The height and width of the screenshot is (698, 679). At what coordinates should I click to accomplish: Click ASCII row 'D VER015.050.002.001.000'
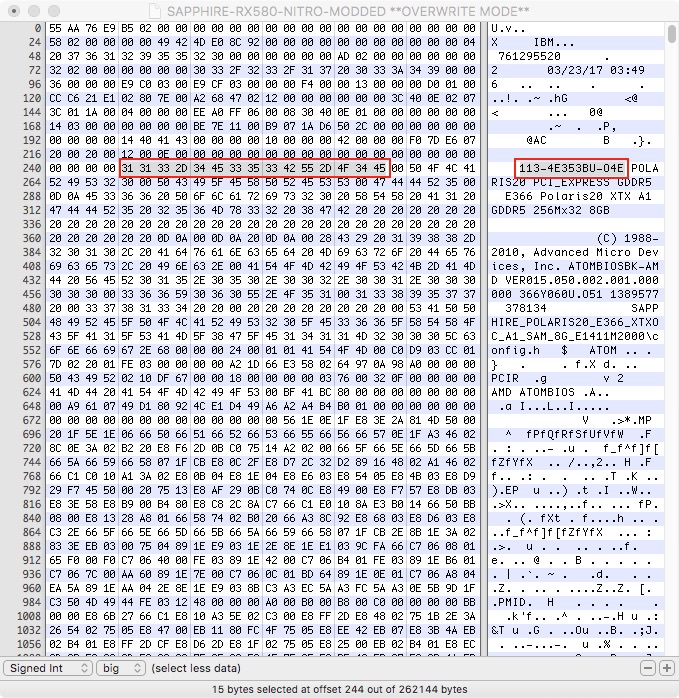(575, 280)
